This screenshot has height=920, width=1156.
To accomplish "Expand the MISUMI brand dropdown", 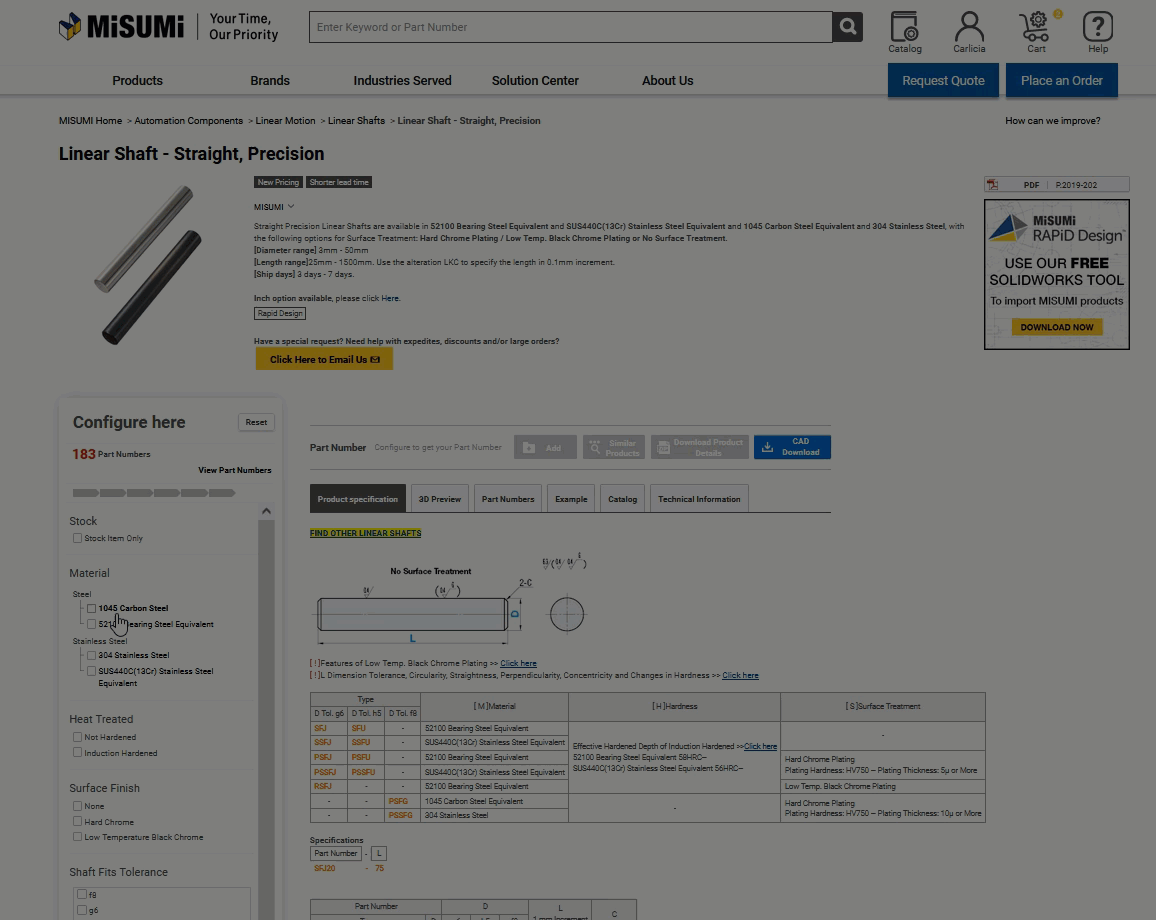I will 274,207.
